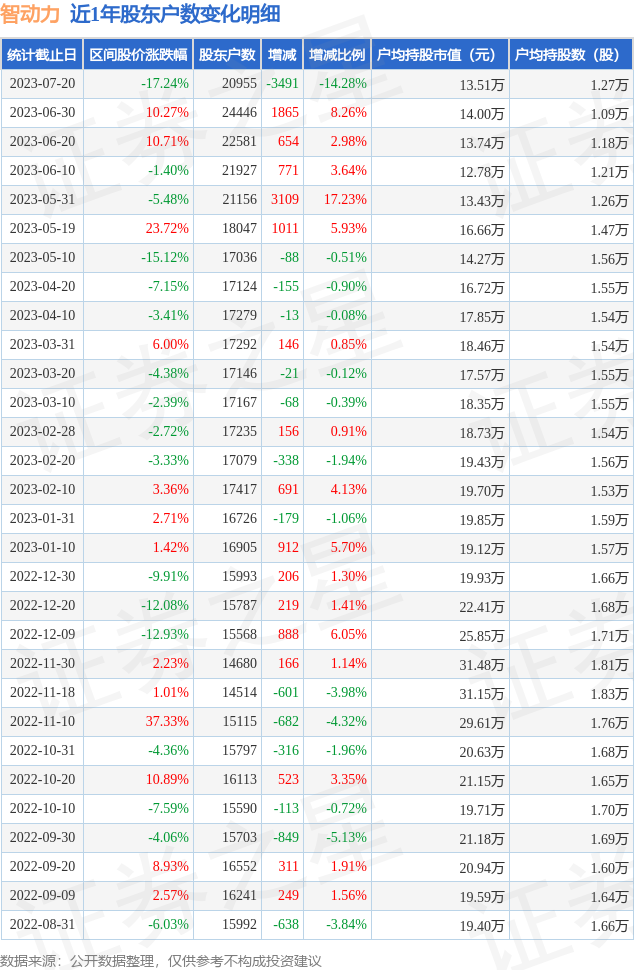Select the value 18.35万
The image size is (634, 970).
coord(481,405)
